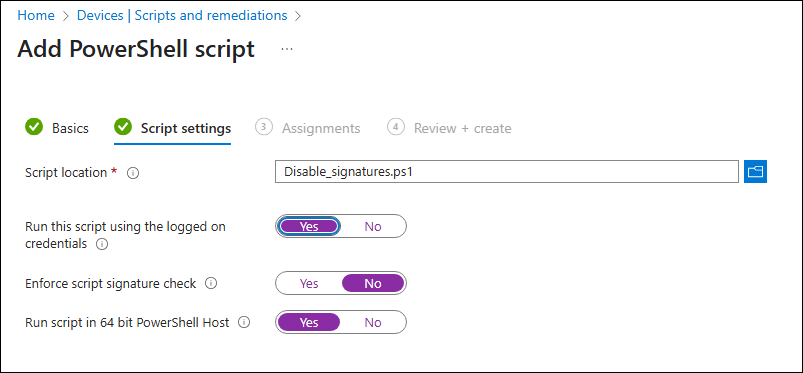The width and height of the screenshot is (803, 373).
Task: Click info icon next to logged on credentials
Action: pos(102,244)
